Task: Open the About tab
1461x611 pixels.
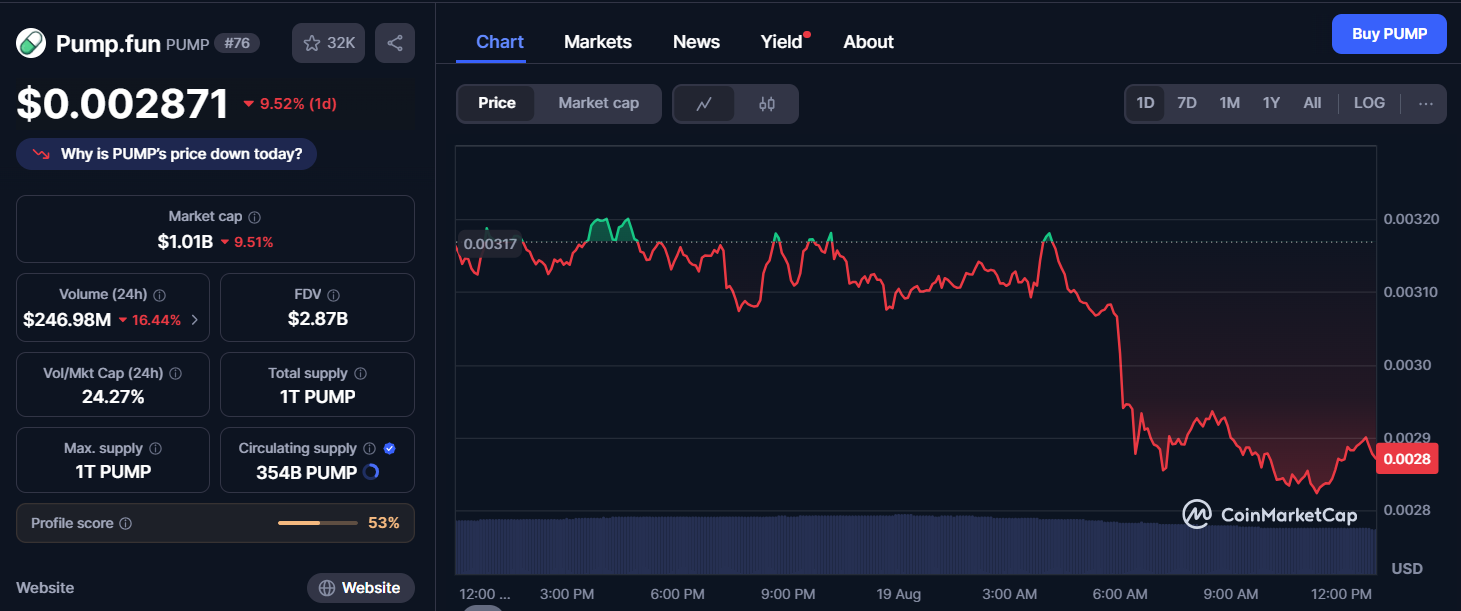Action: [868, 42]
